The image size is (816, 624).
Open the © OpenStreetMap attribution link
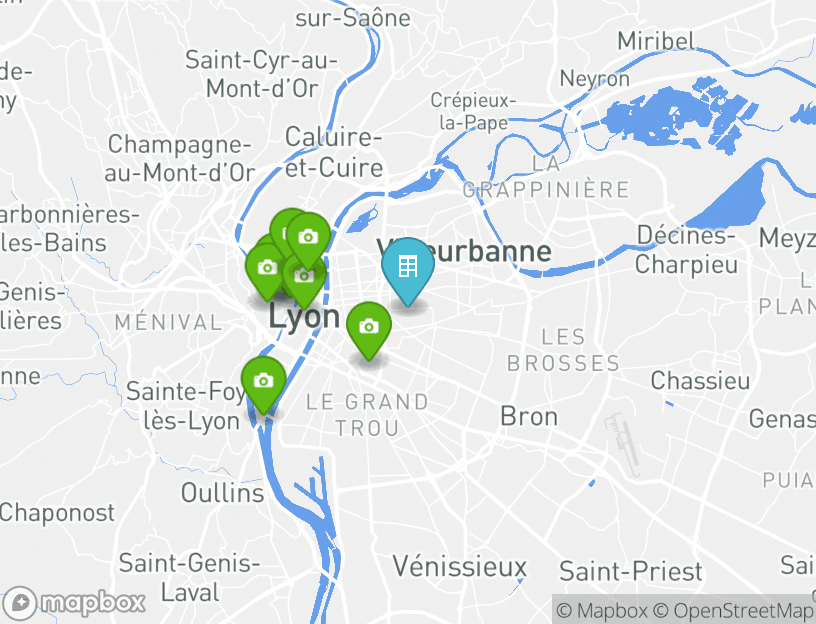tap(732, 610)
